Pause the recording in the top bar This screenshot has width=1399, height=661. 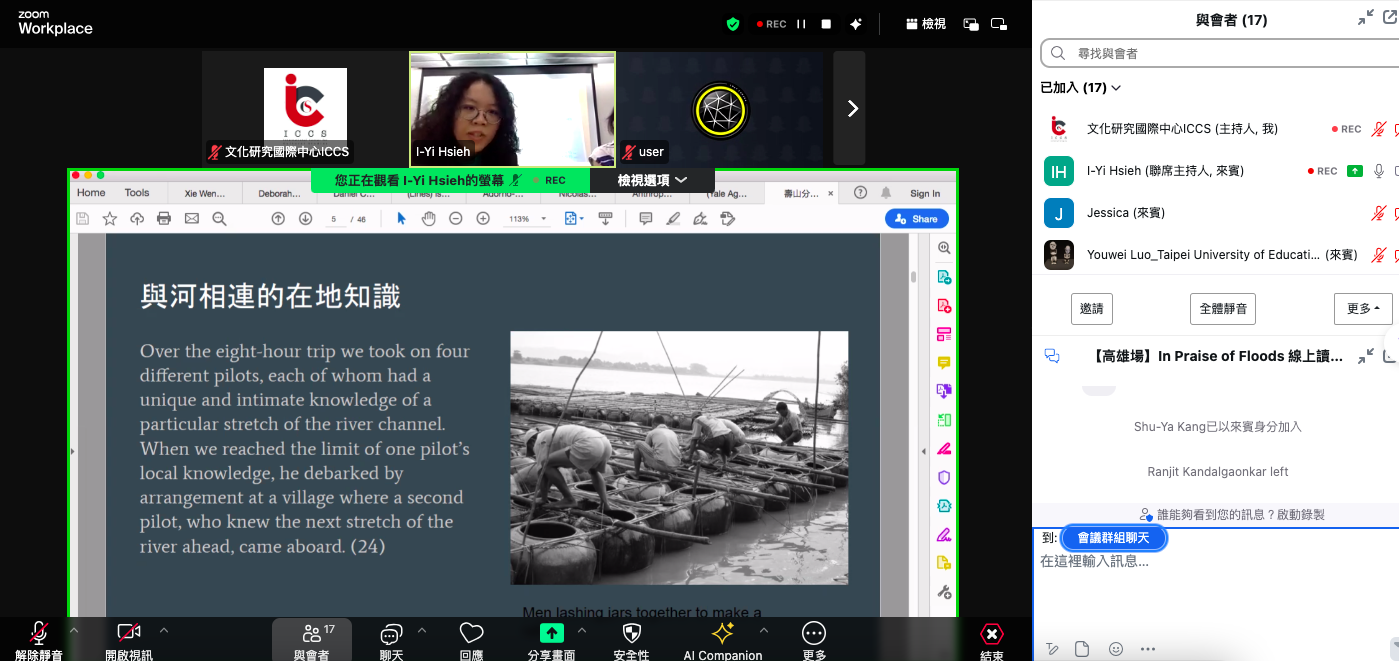801,24
